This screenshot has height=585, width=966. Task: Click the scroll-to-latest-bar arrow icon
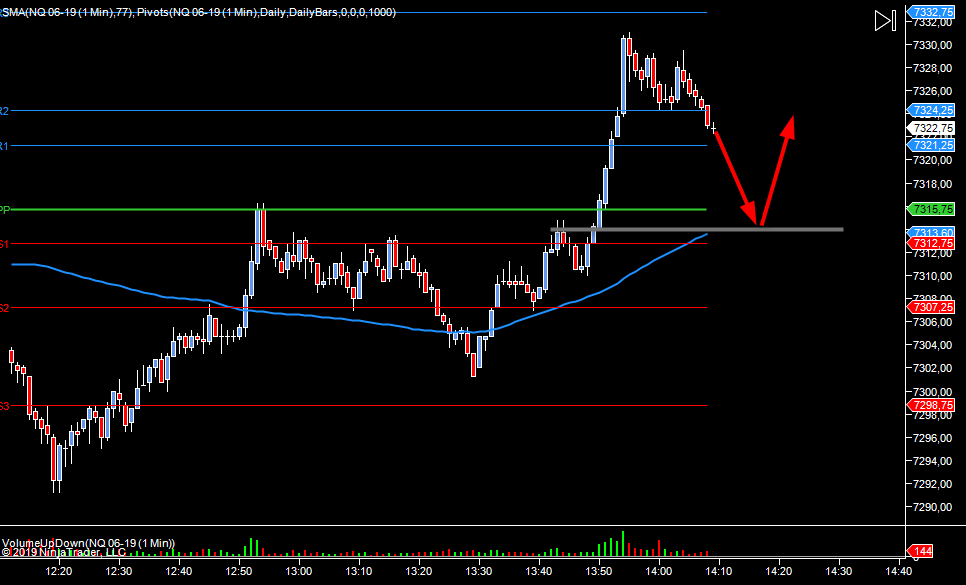(x=884, y=21)
